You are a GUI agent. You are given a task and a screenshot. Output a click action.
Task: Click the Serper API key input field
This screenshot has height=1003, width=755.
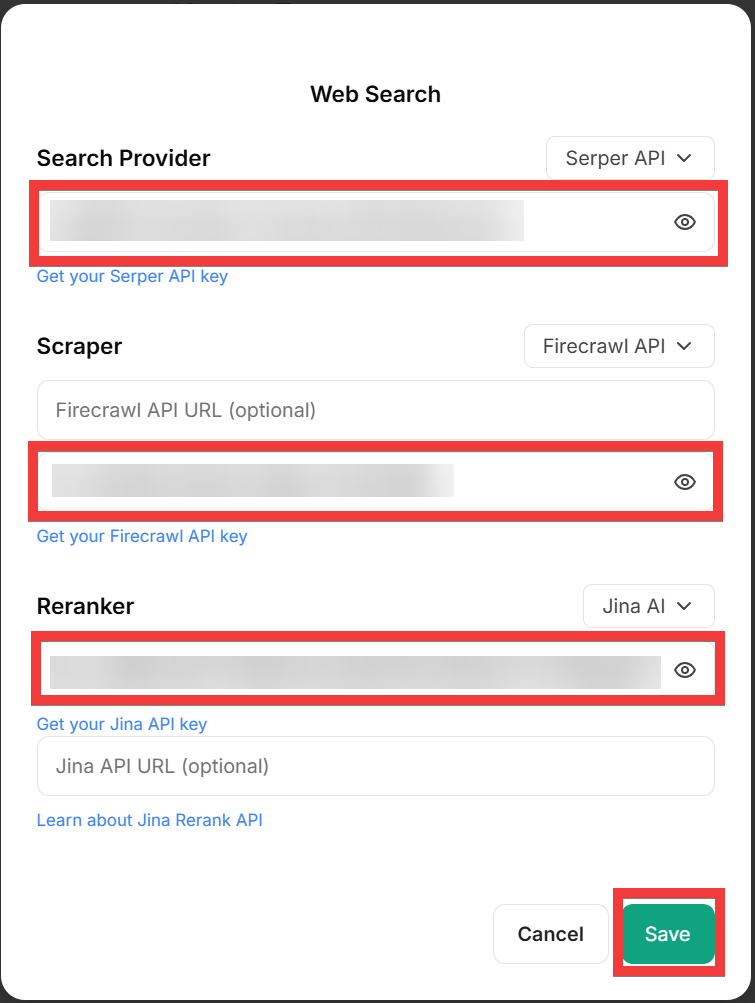point(350,222)
